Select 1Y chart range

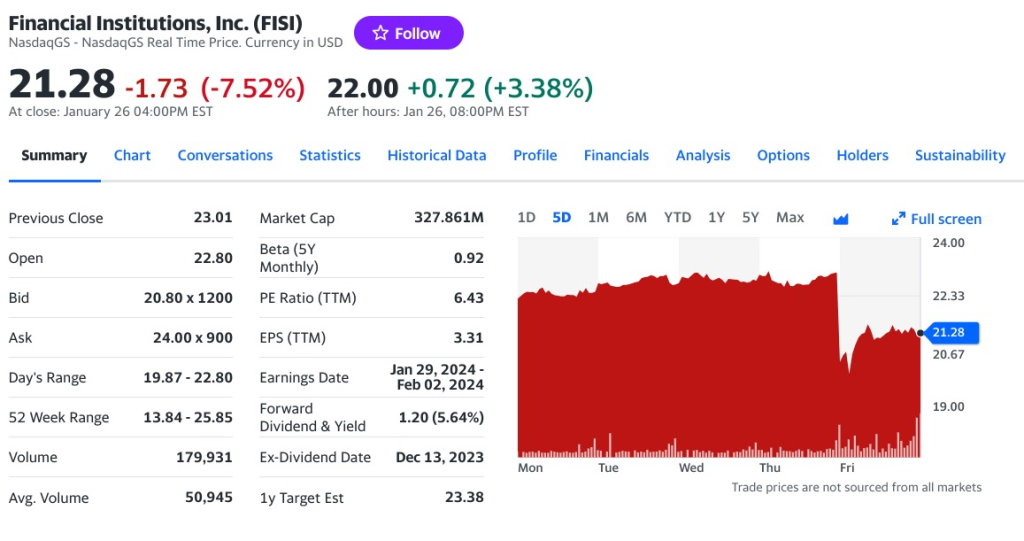716,218
